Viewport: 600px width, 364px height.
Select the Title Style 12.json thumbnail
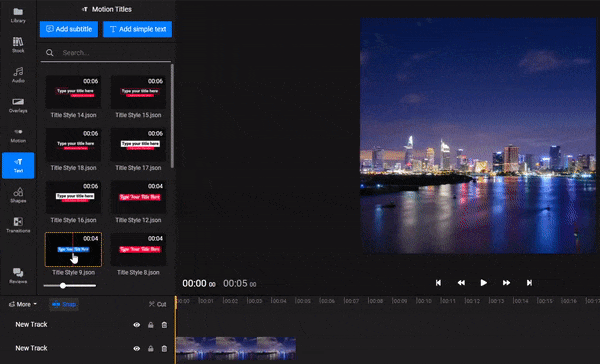coord(138,197)
